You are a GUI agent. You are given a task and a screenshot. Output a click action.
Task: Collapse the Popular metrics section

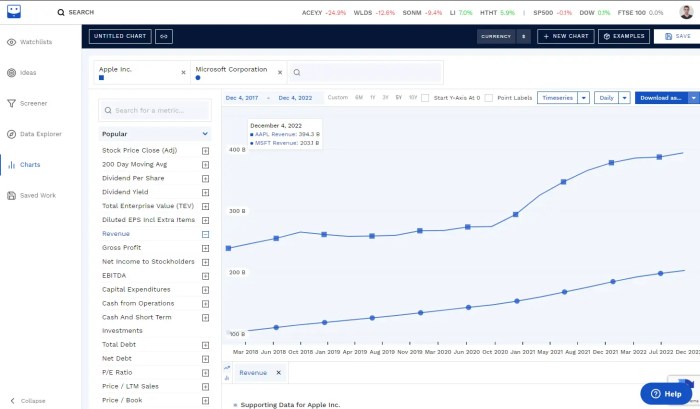pos(205,134)
